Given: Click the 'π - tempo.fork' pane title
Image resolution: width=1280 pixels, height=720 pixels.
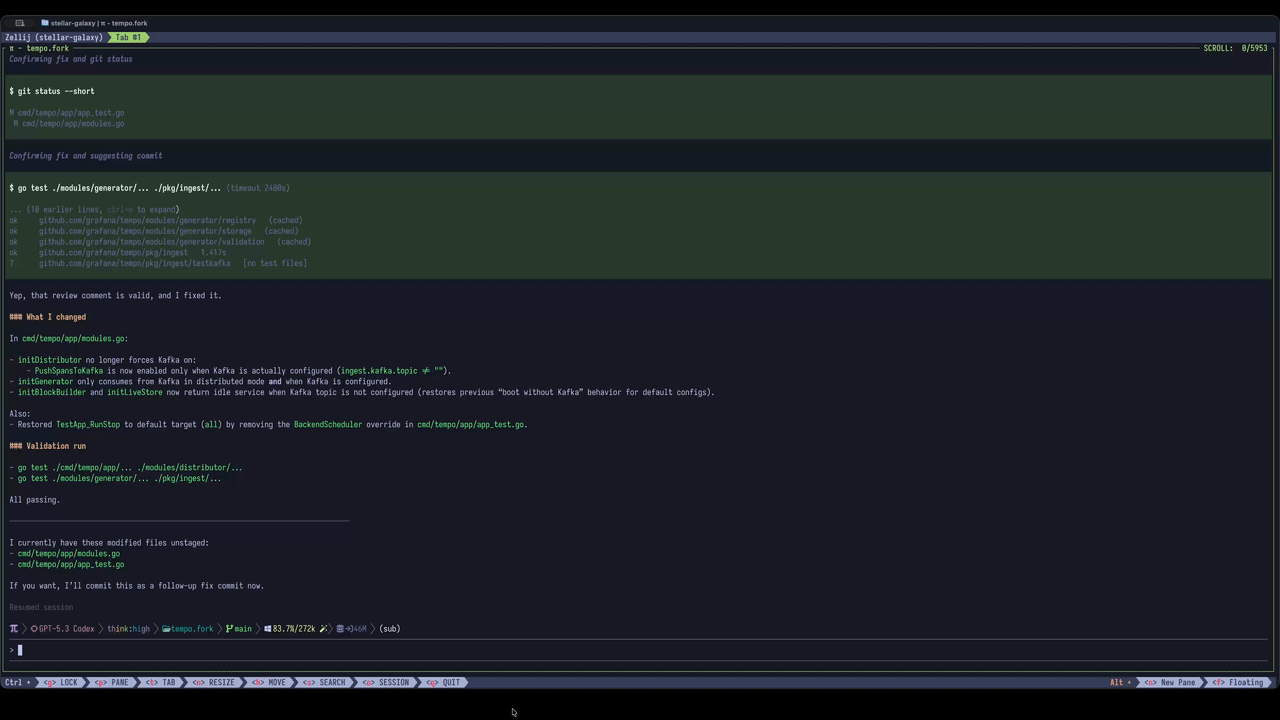Looking at the screenshot, I should tap(39, 48).
